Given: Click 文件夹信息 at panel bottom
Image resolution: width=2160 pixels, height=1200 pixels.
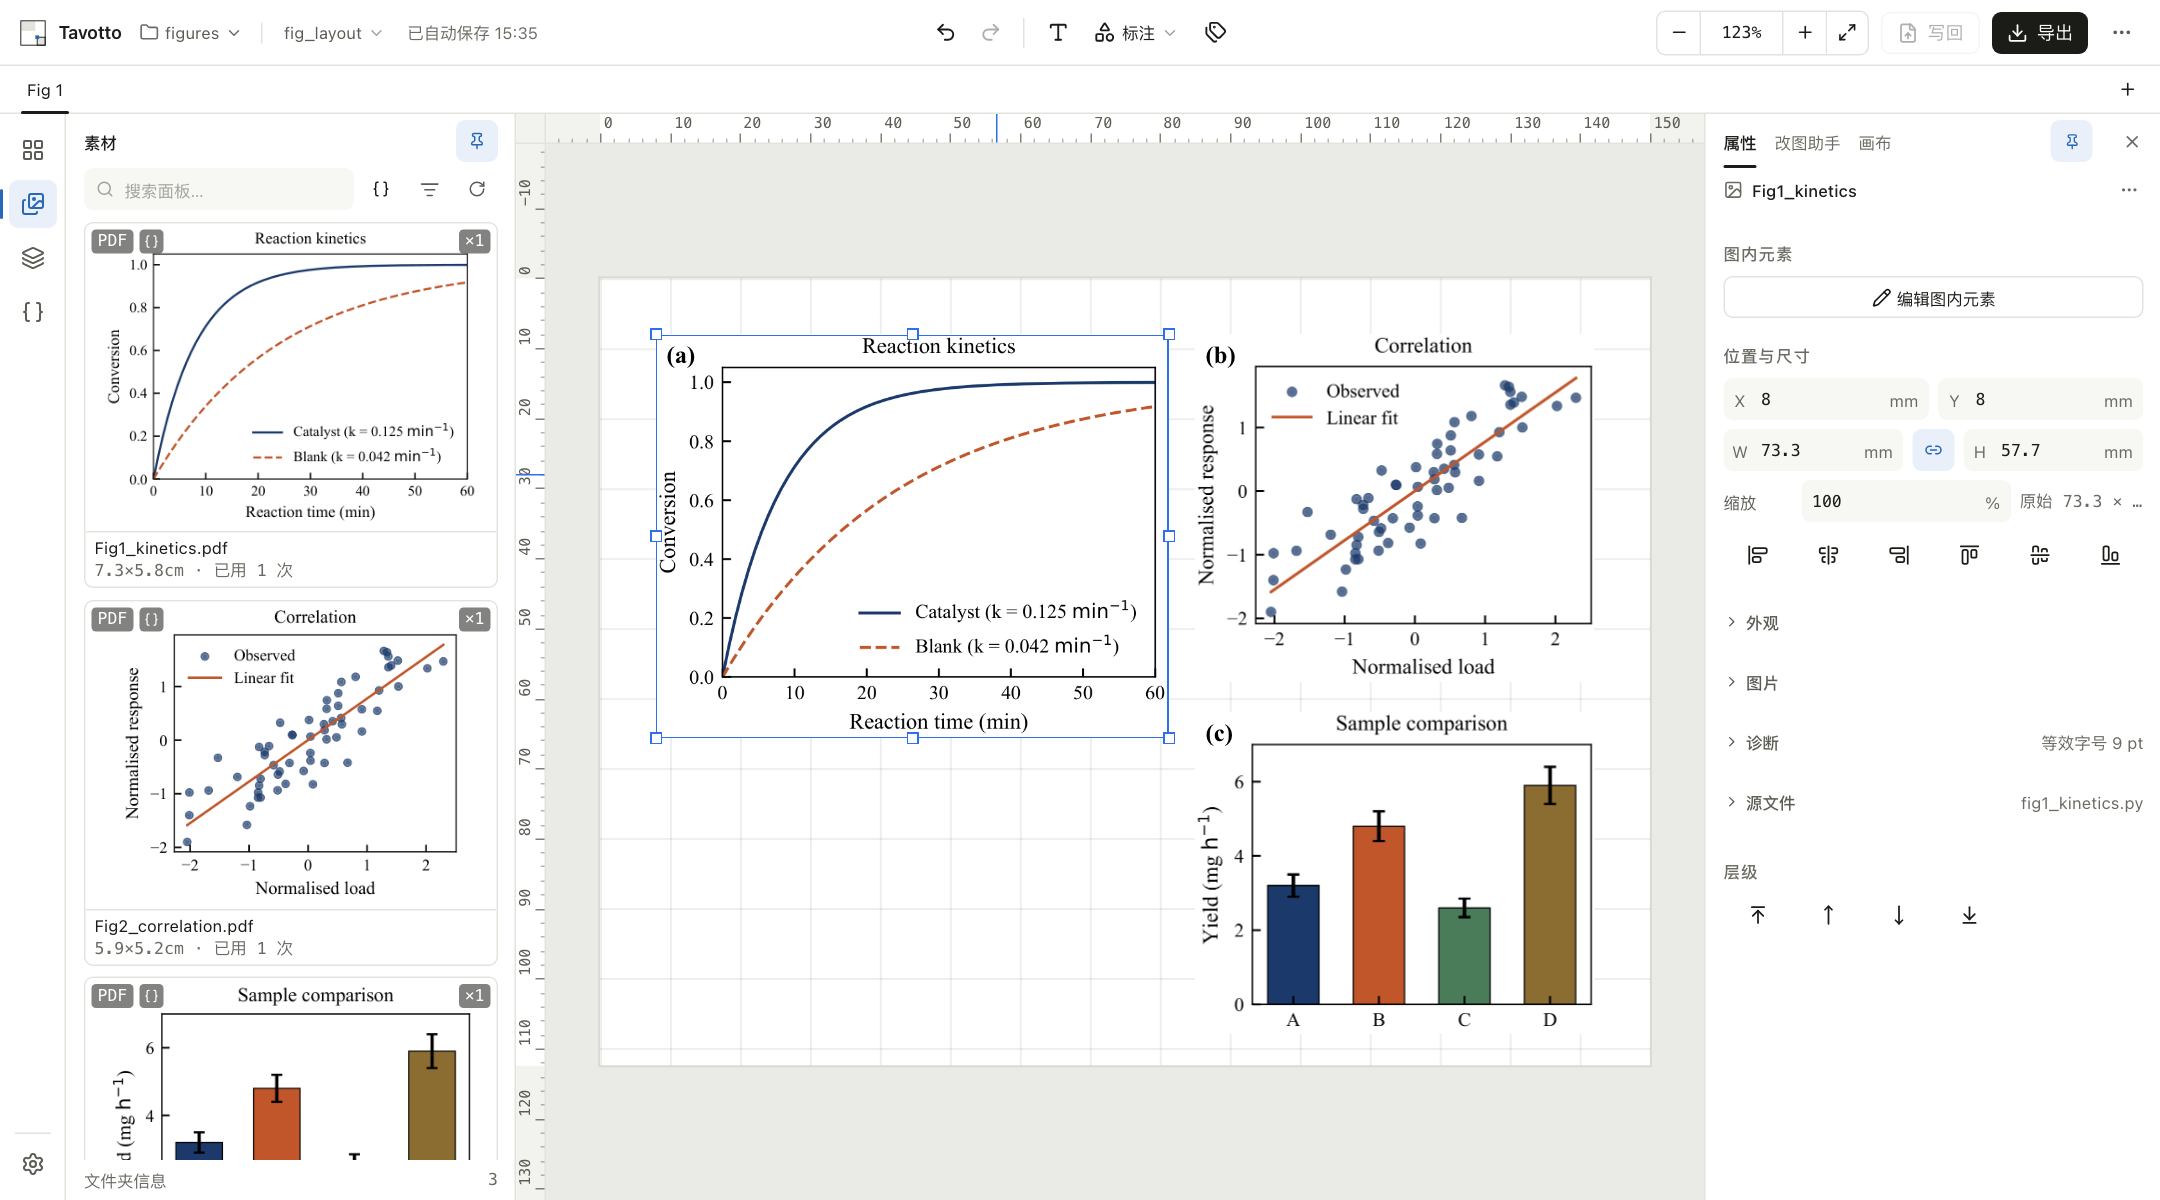Looking at the screenshot, I should pyautogui.click(x=125, y=1181).
